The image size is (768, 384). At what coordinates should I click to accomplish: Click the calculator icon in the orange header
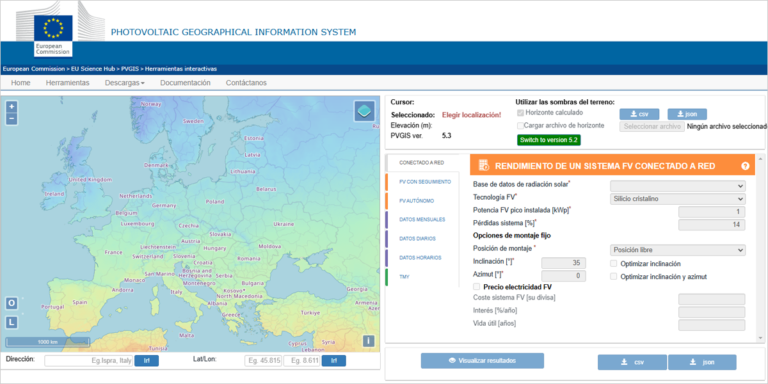click(483, 166)
